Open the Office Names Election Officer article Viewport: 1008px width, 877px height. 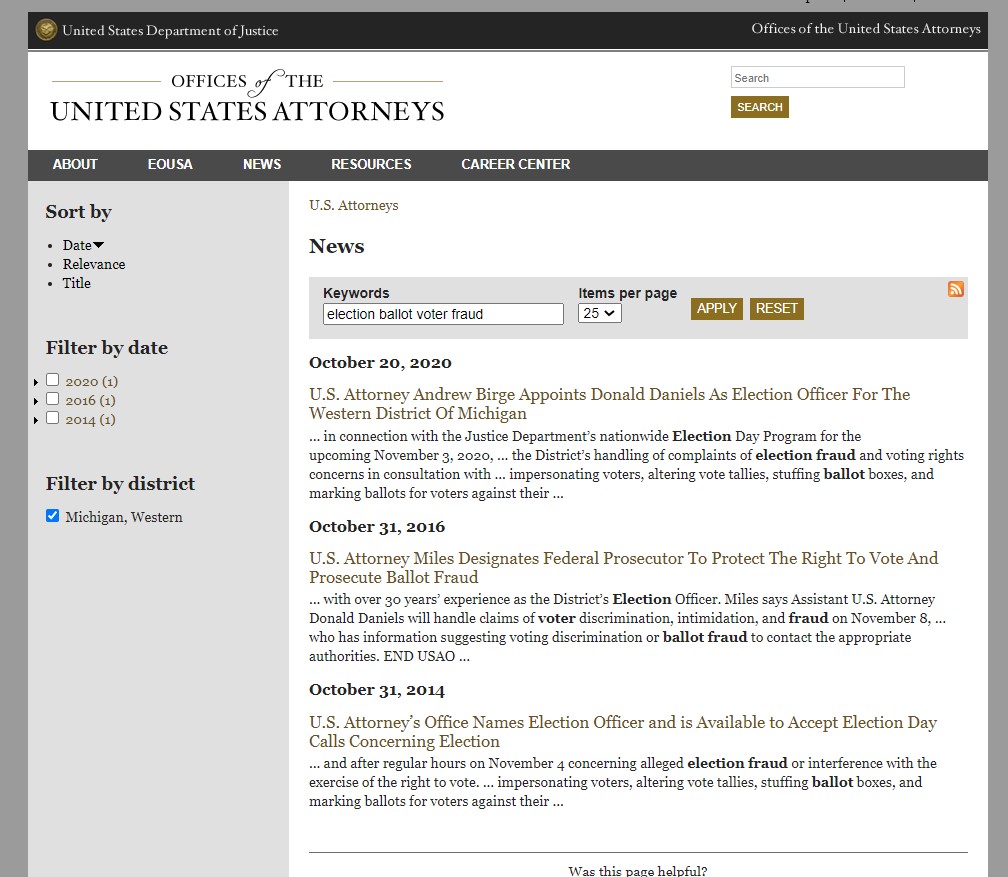[x=623, y=732]
